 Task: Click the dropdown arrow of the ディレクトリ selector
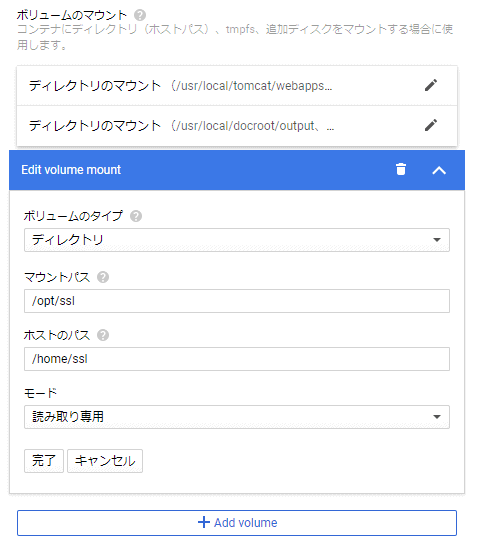(x=437, y=240)
